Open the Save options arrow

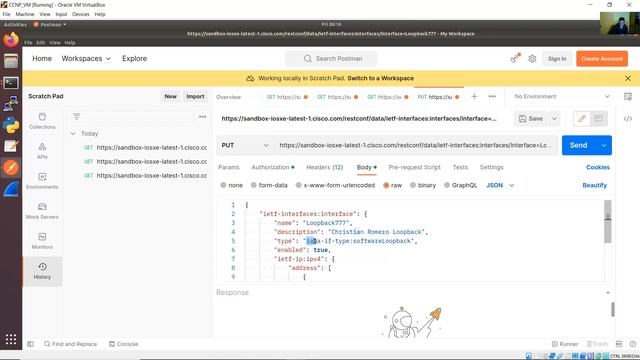[554, 119]
